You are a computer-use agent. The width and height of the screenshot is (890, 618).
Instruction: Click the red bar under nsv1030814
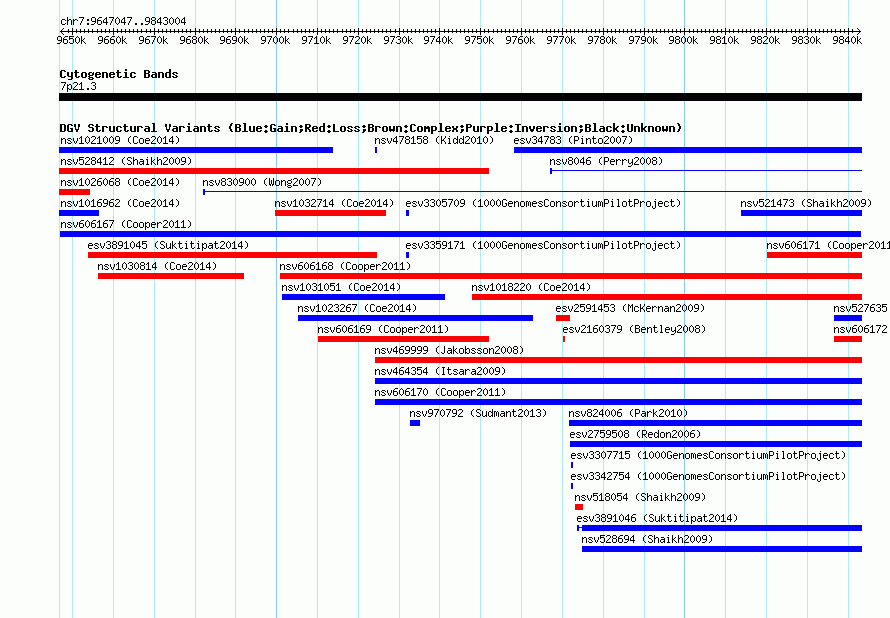click(x=171, y=276)
